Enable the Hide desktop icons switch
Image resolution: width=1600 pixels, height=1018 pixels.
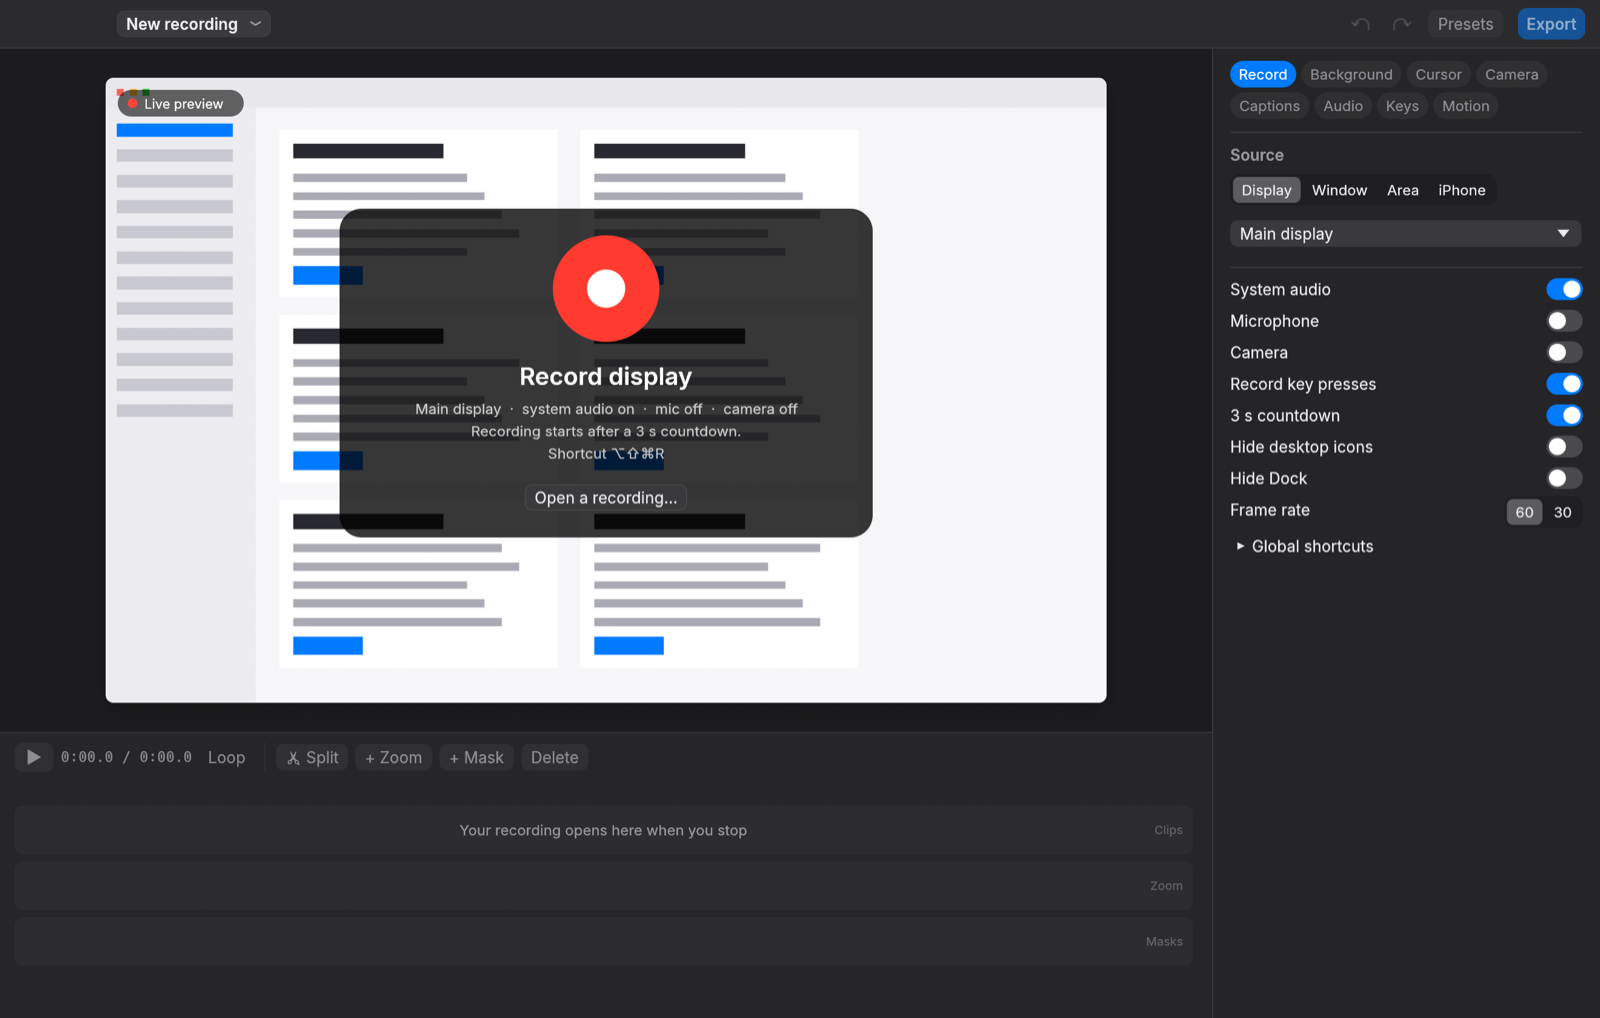(1564, 447)
